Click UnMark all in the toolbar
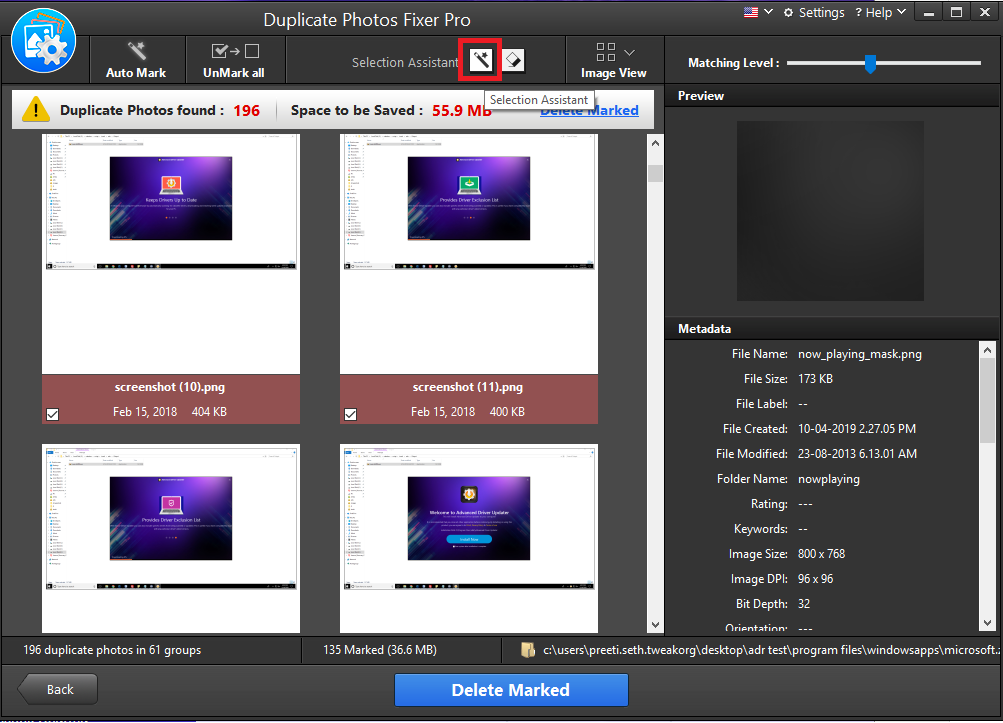 (x=234, y=60)
